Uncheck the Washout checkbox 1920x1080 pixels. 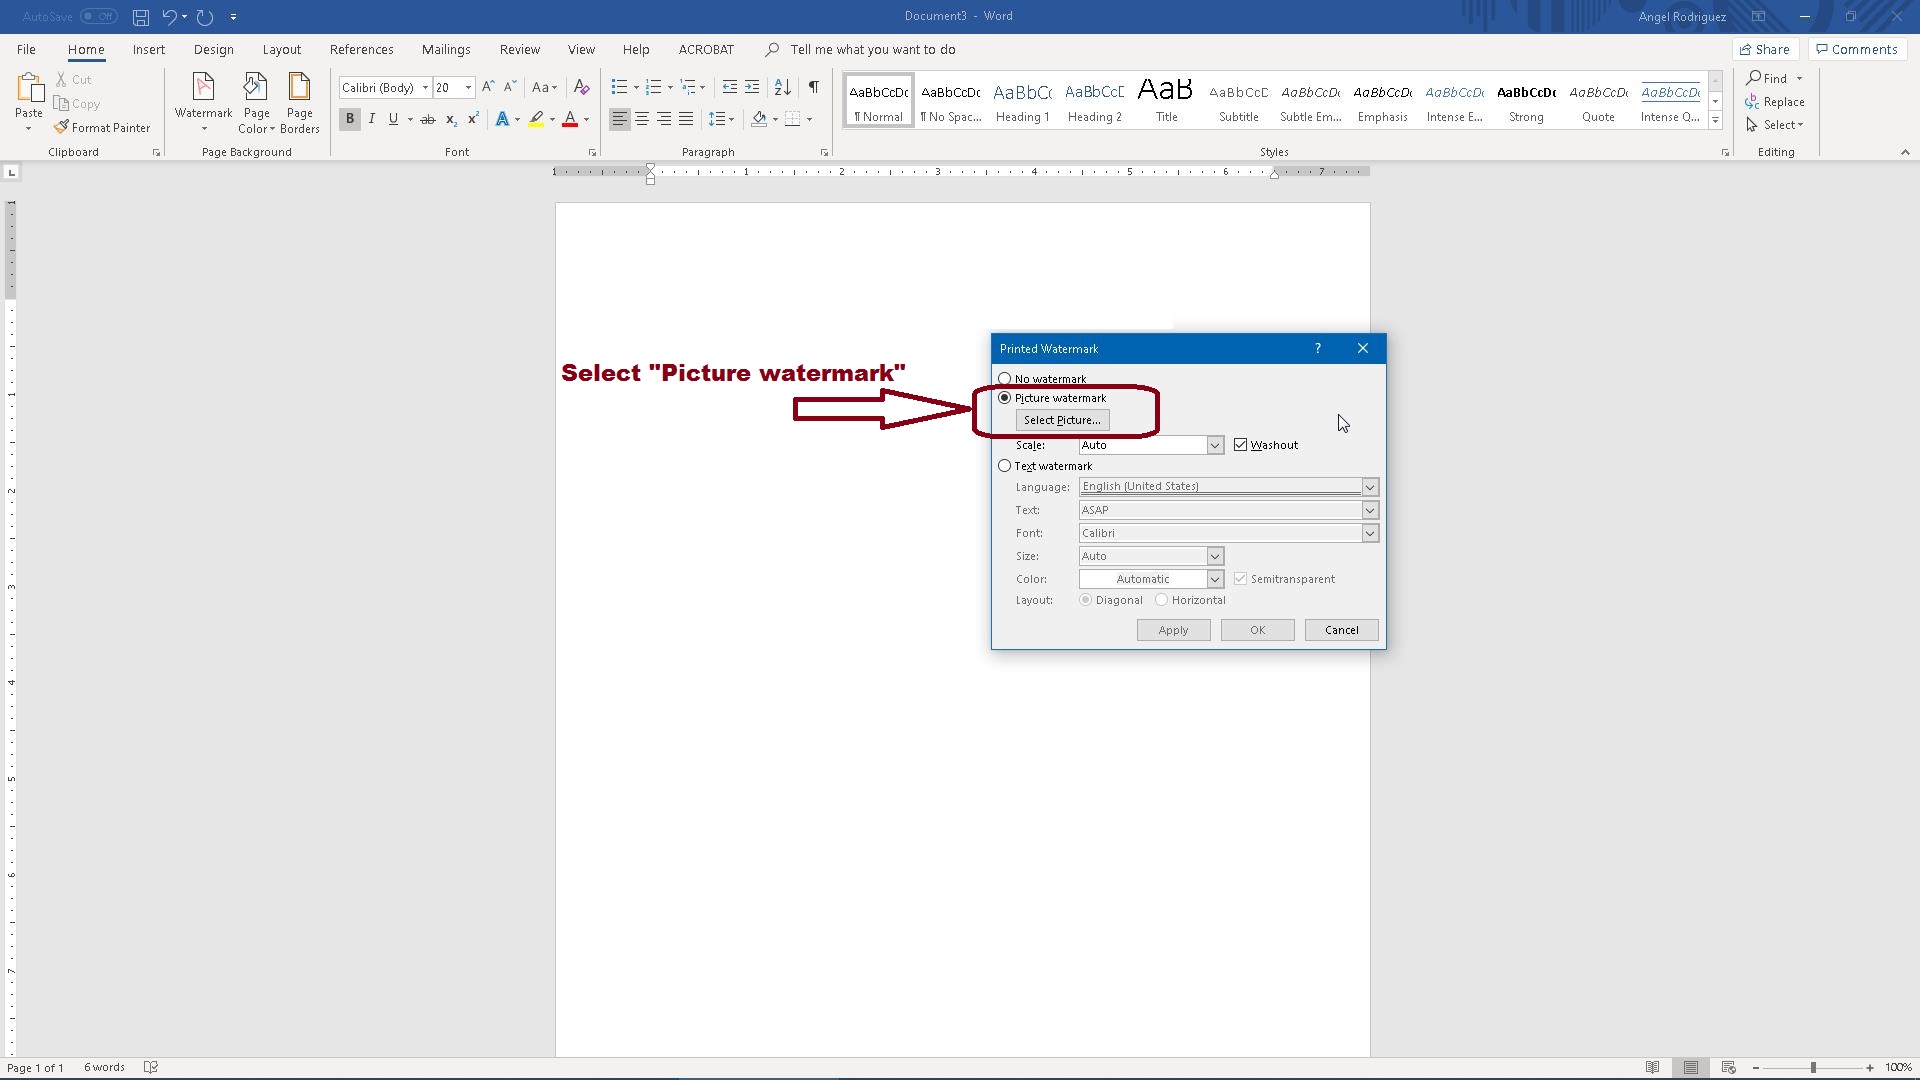[1241, 445]
